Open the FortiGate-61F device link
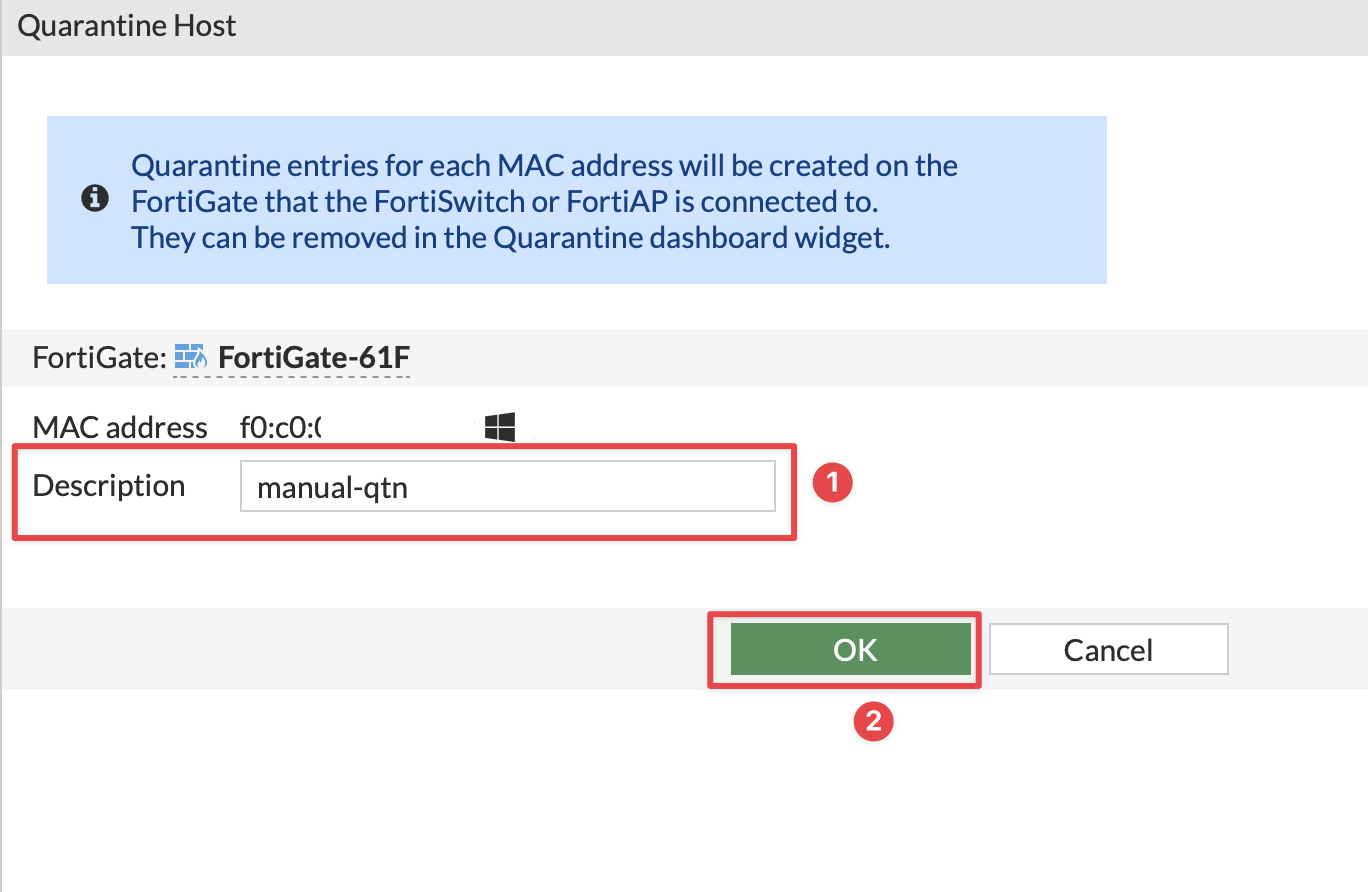Image resolution: width=1368 pixels, height=892 pixels. point(314,357)
